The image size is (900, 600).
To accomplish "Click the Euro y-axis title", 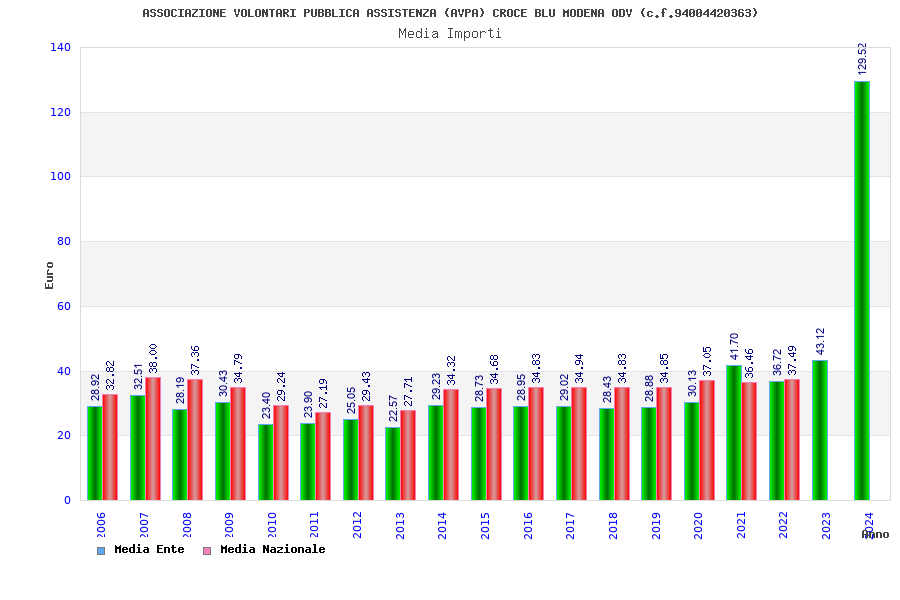I will [49, 275].
